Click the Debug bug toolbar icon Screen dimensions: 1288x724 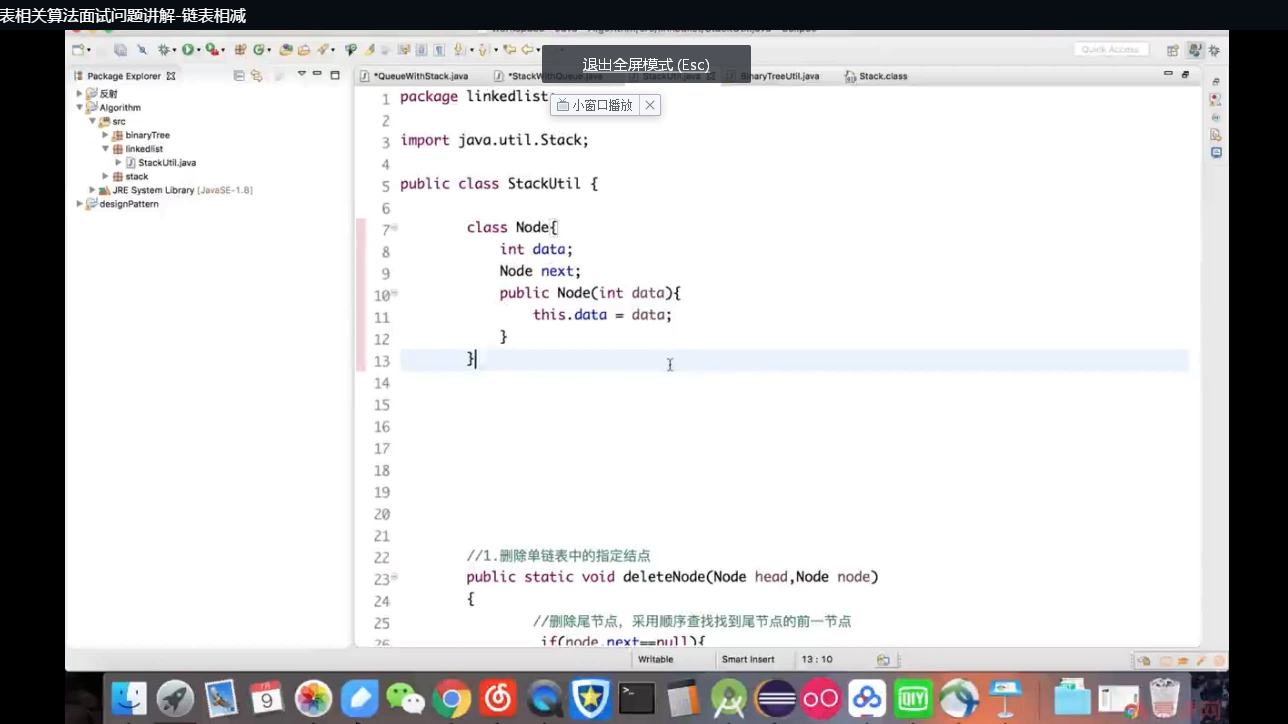pyautogui.click(x=163, y=49)
